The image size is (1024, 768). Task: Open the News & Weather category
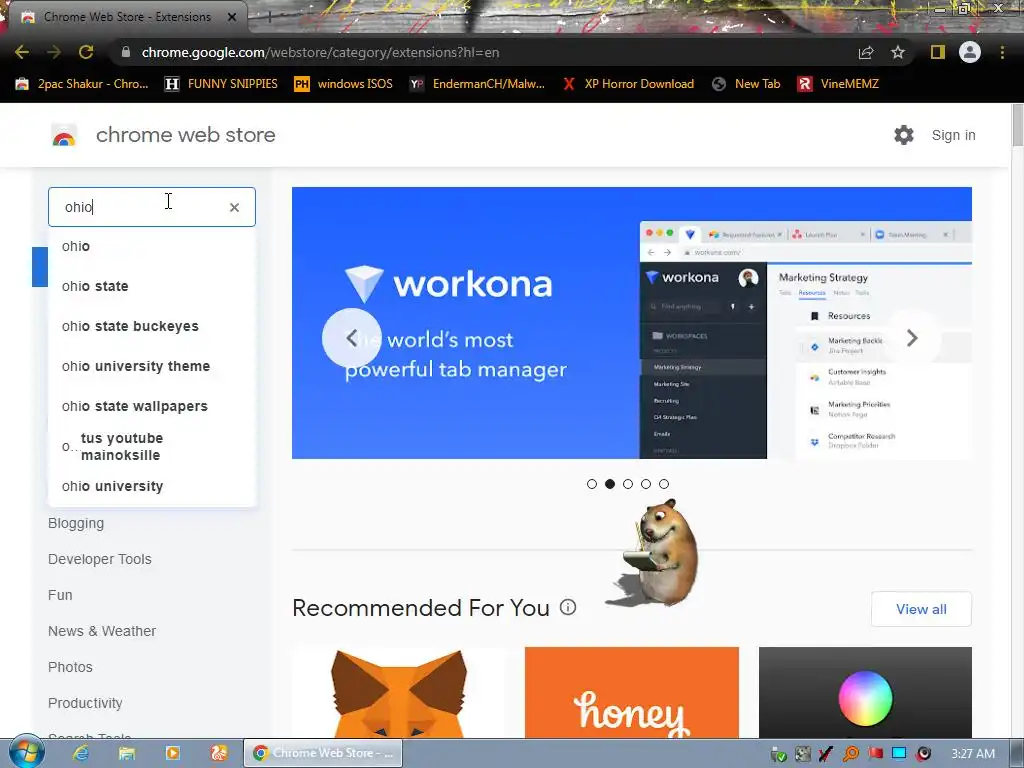click(x=102, y=631)
